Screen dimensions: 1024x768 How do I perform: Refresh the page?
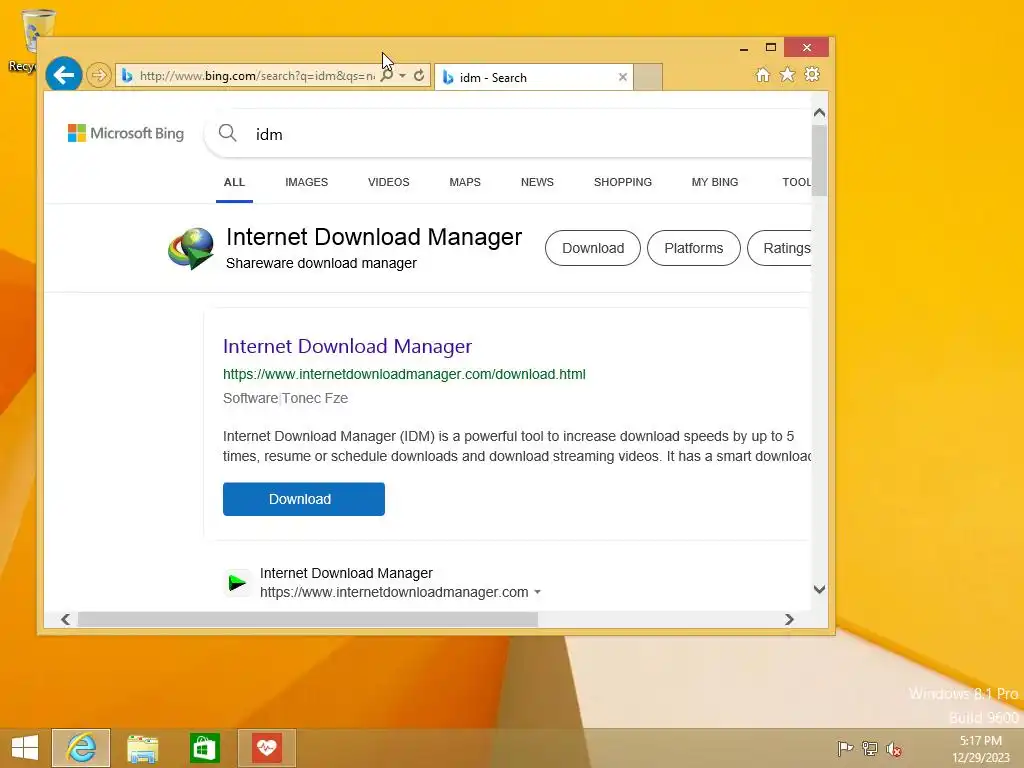coord(419,76)
